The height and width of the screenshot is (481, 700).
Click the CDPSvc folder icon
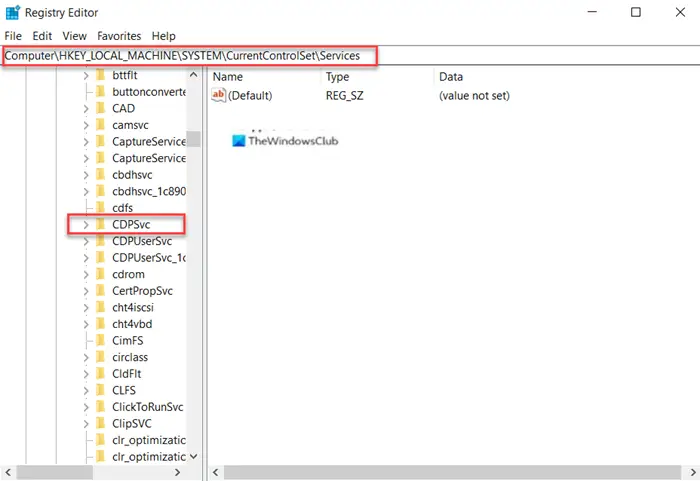point(101,224)
